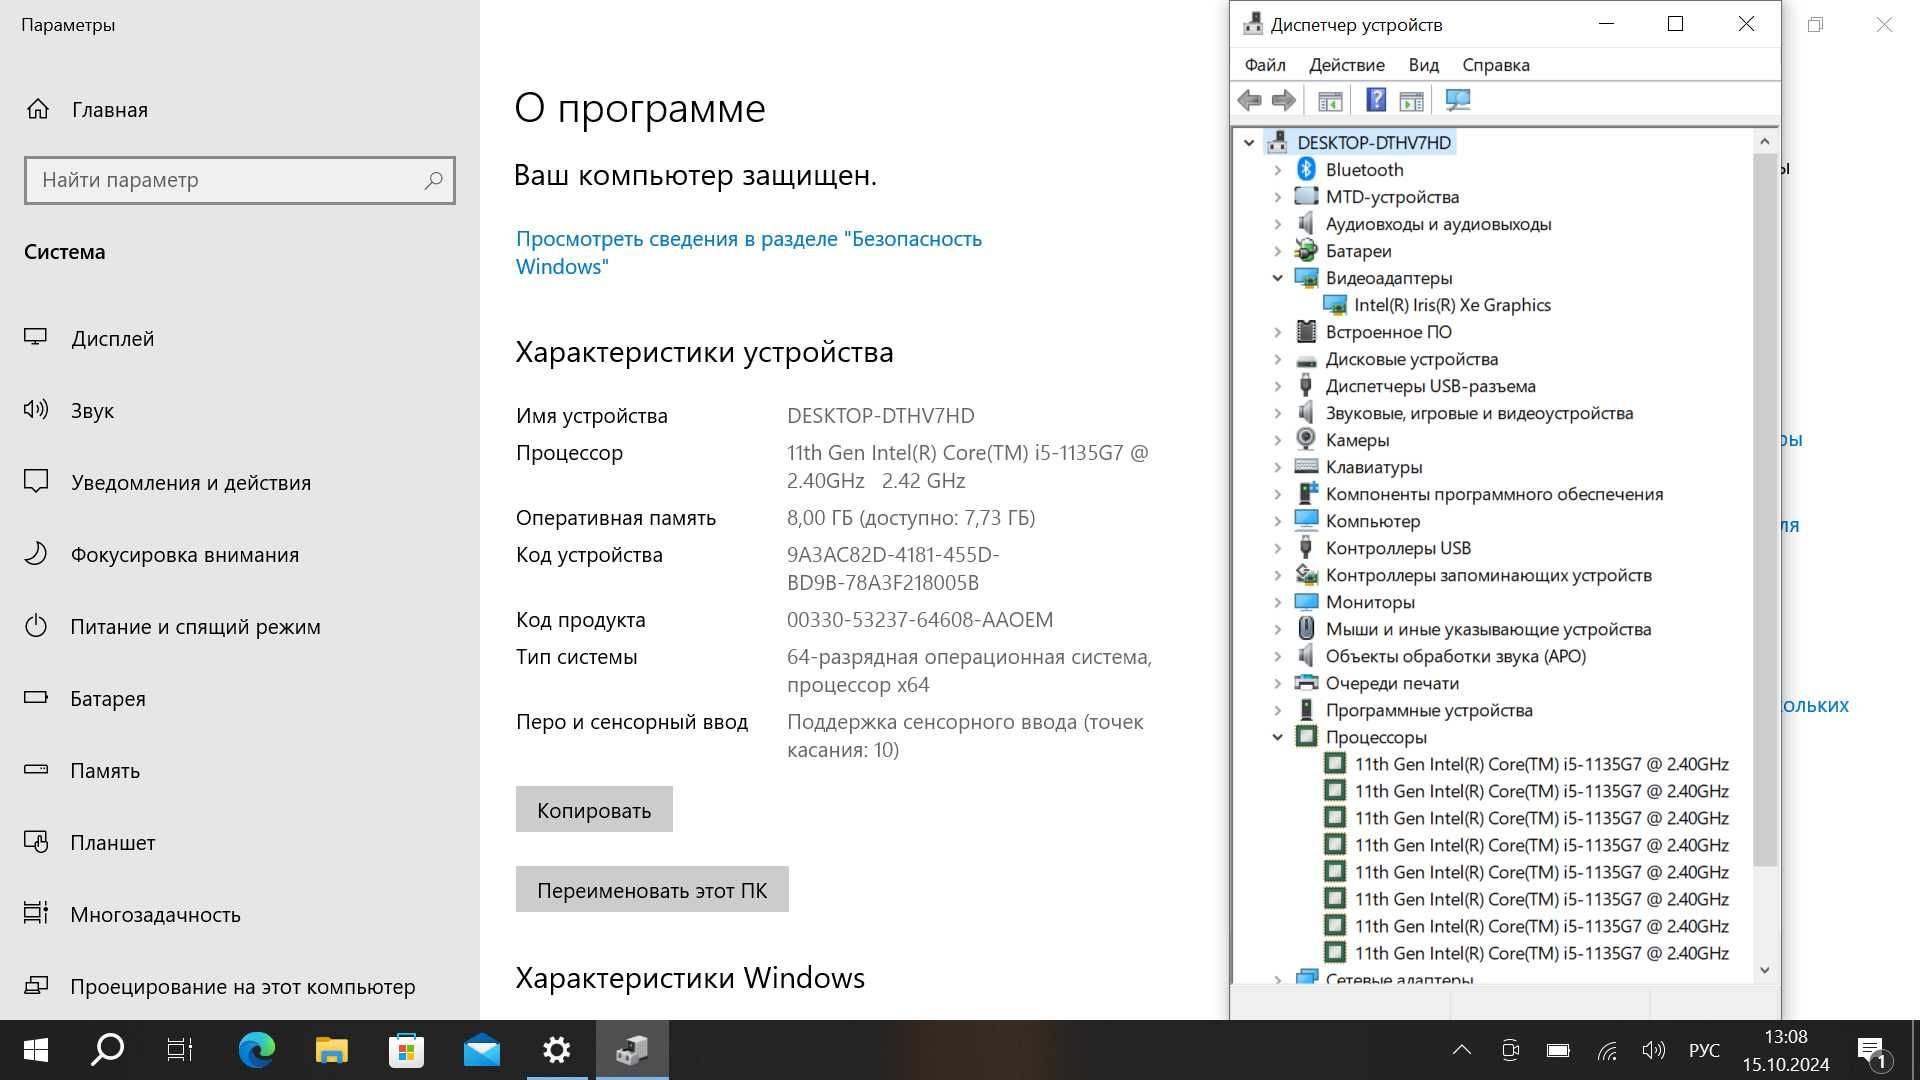Open the Действие menu
The width and height of the screenshot is (1920, 1080).
[1347, 65]
